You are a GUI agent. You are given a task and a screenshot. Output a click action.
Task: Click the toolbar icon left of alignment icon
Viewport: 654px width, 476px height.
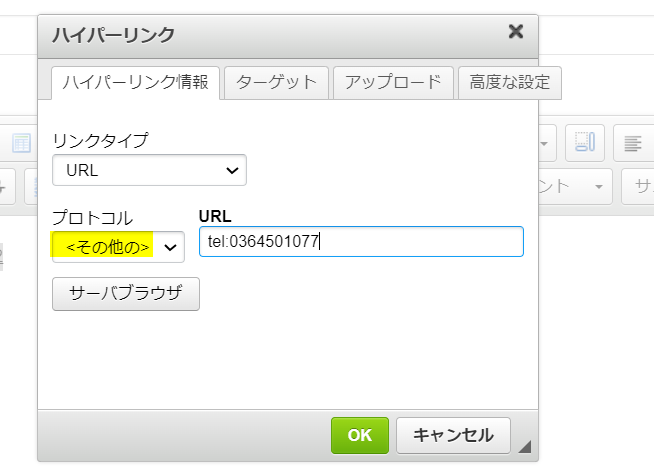[x=584, y=144]
